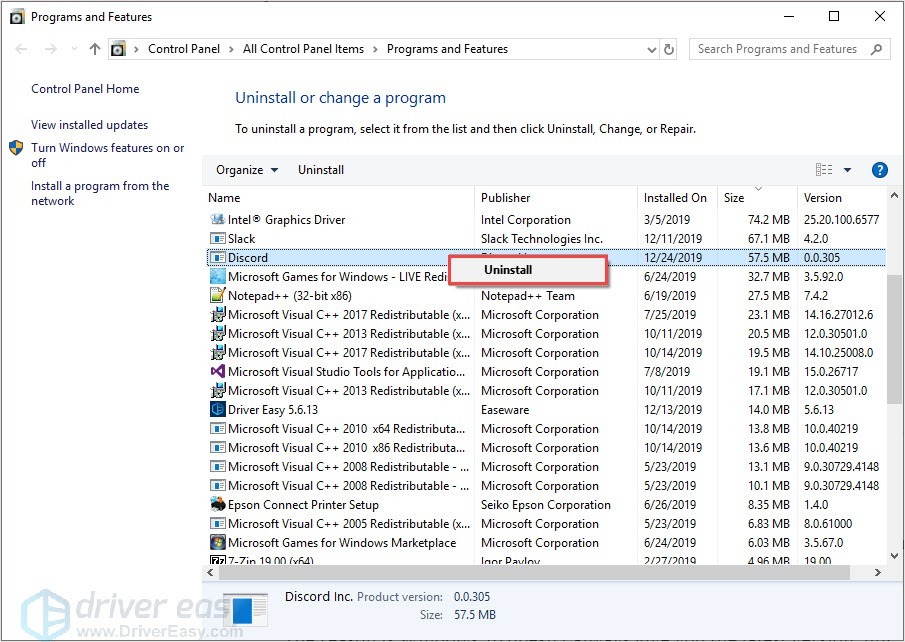
Task: Expand the view options dropdown arrow
Action: pyautogui.click(x=847, y=170)
